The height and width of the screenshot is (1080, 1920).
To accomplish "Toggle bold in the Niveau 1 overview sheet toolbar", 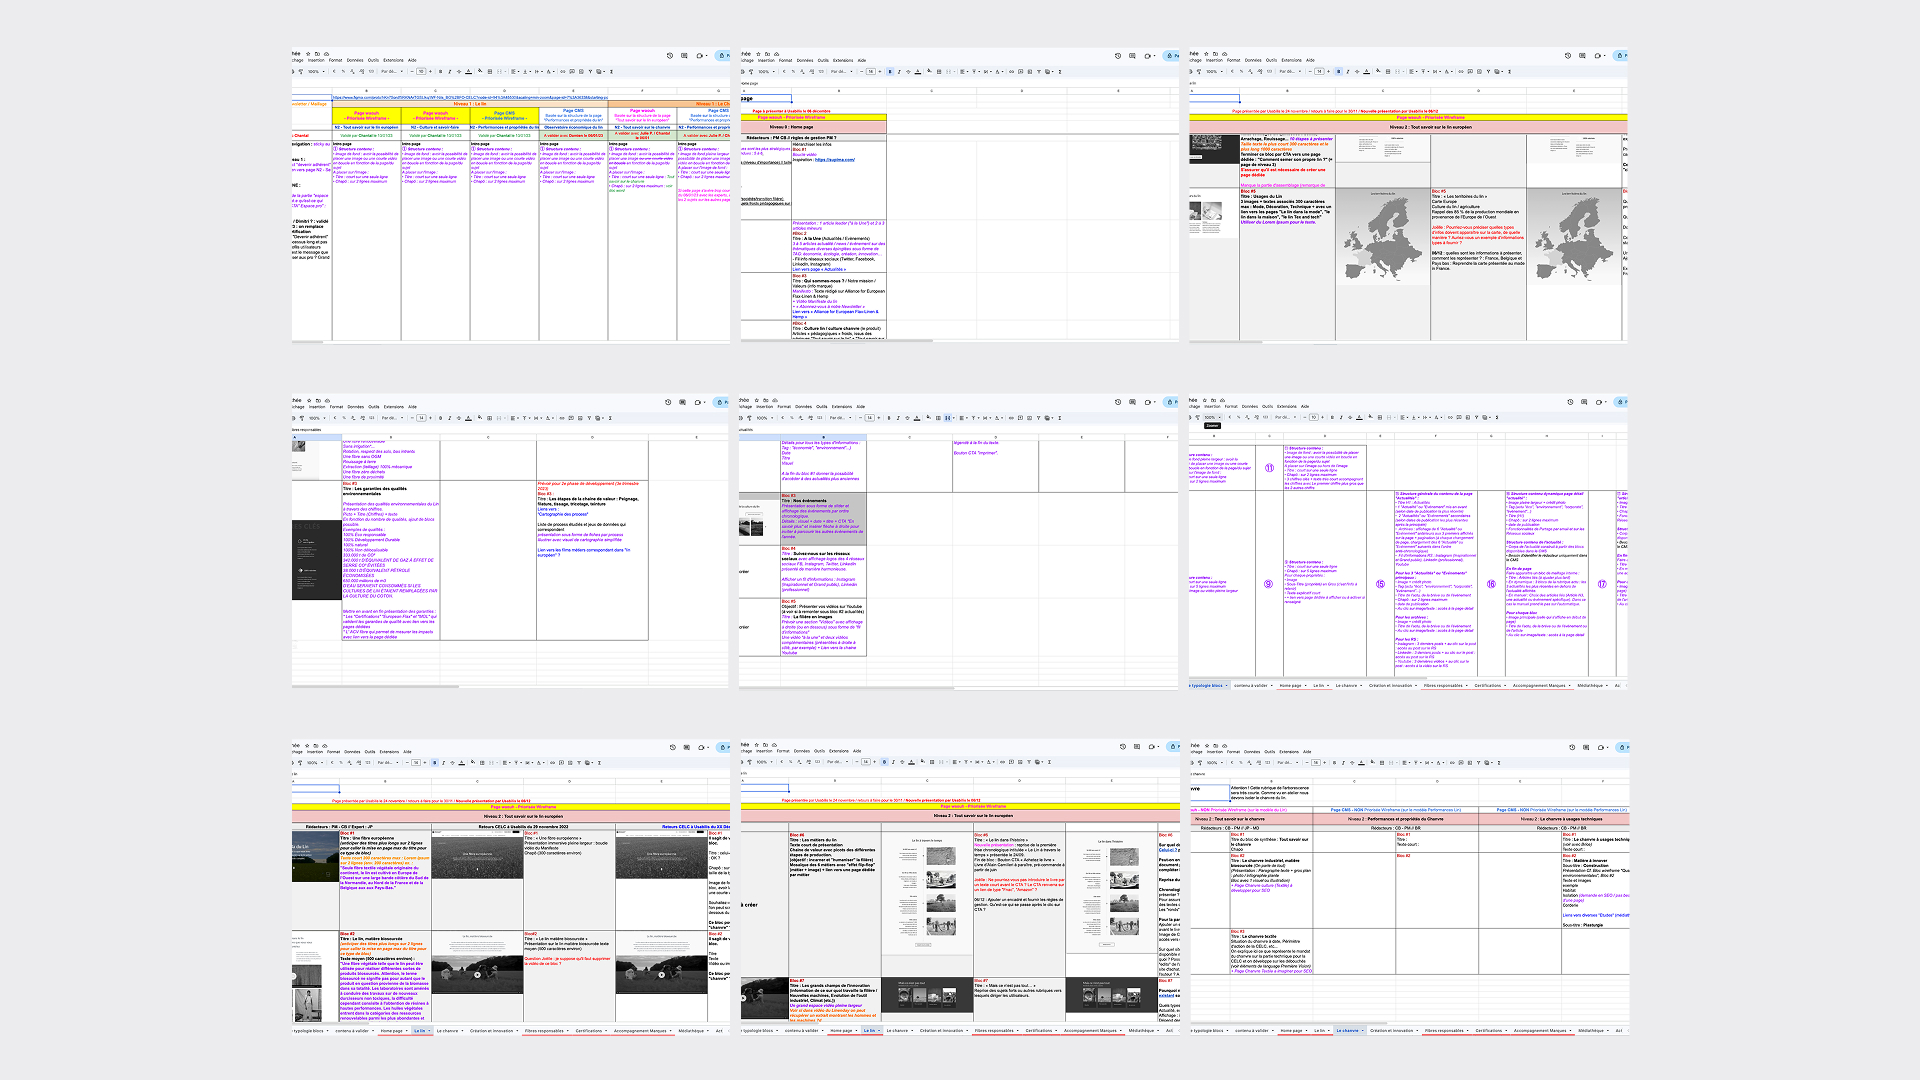I will tap(441, 72).
